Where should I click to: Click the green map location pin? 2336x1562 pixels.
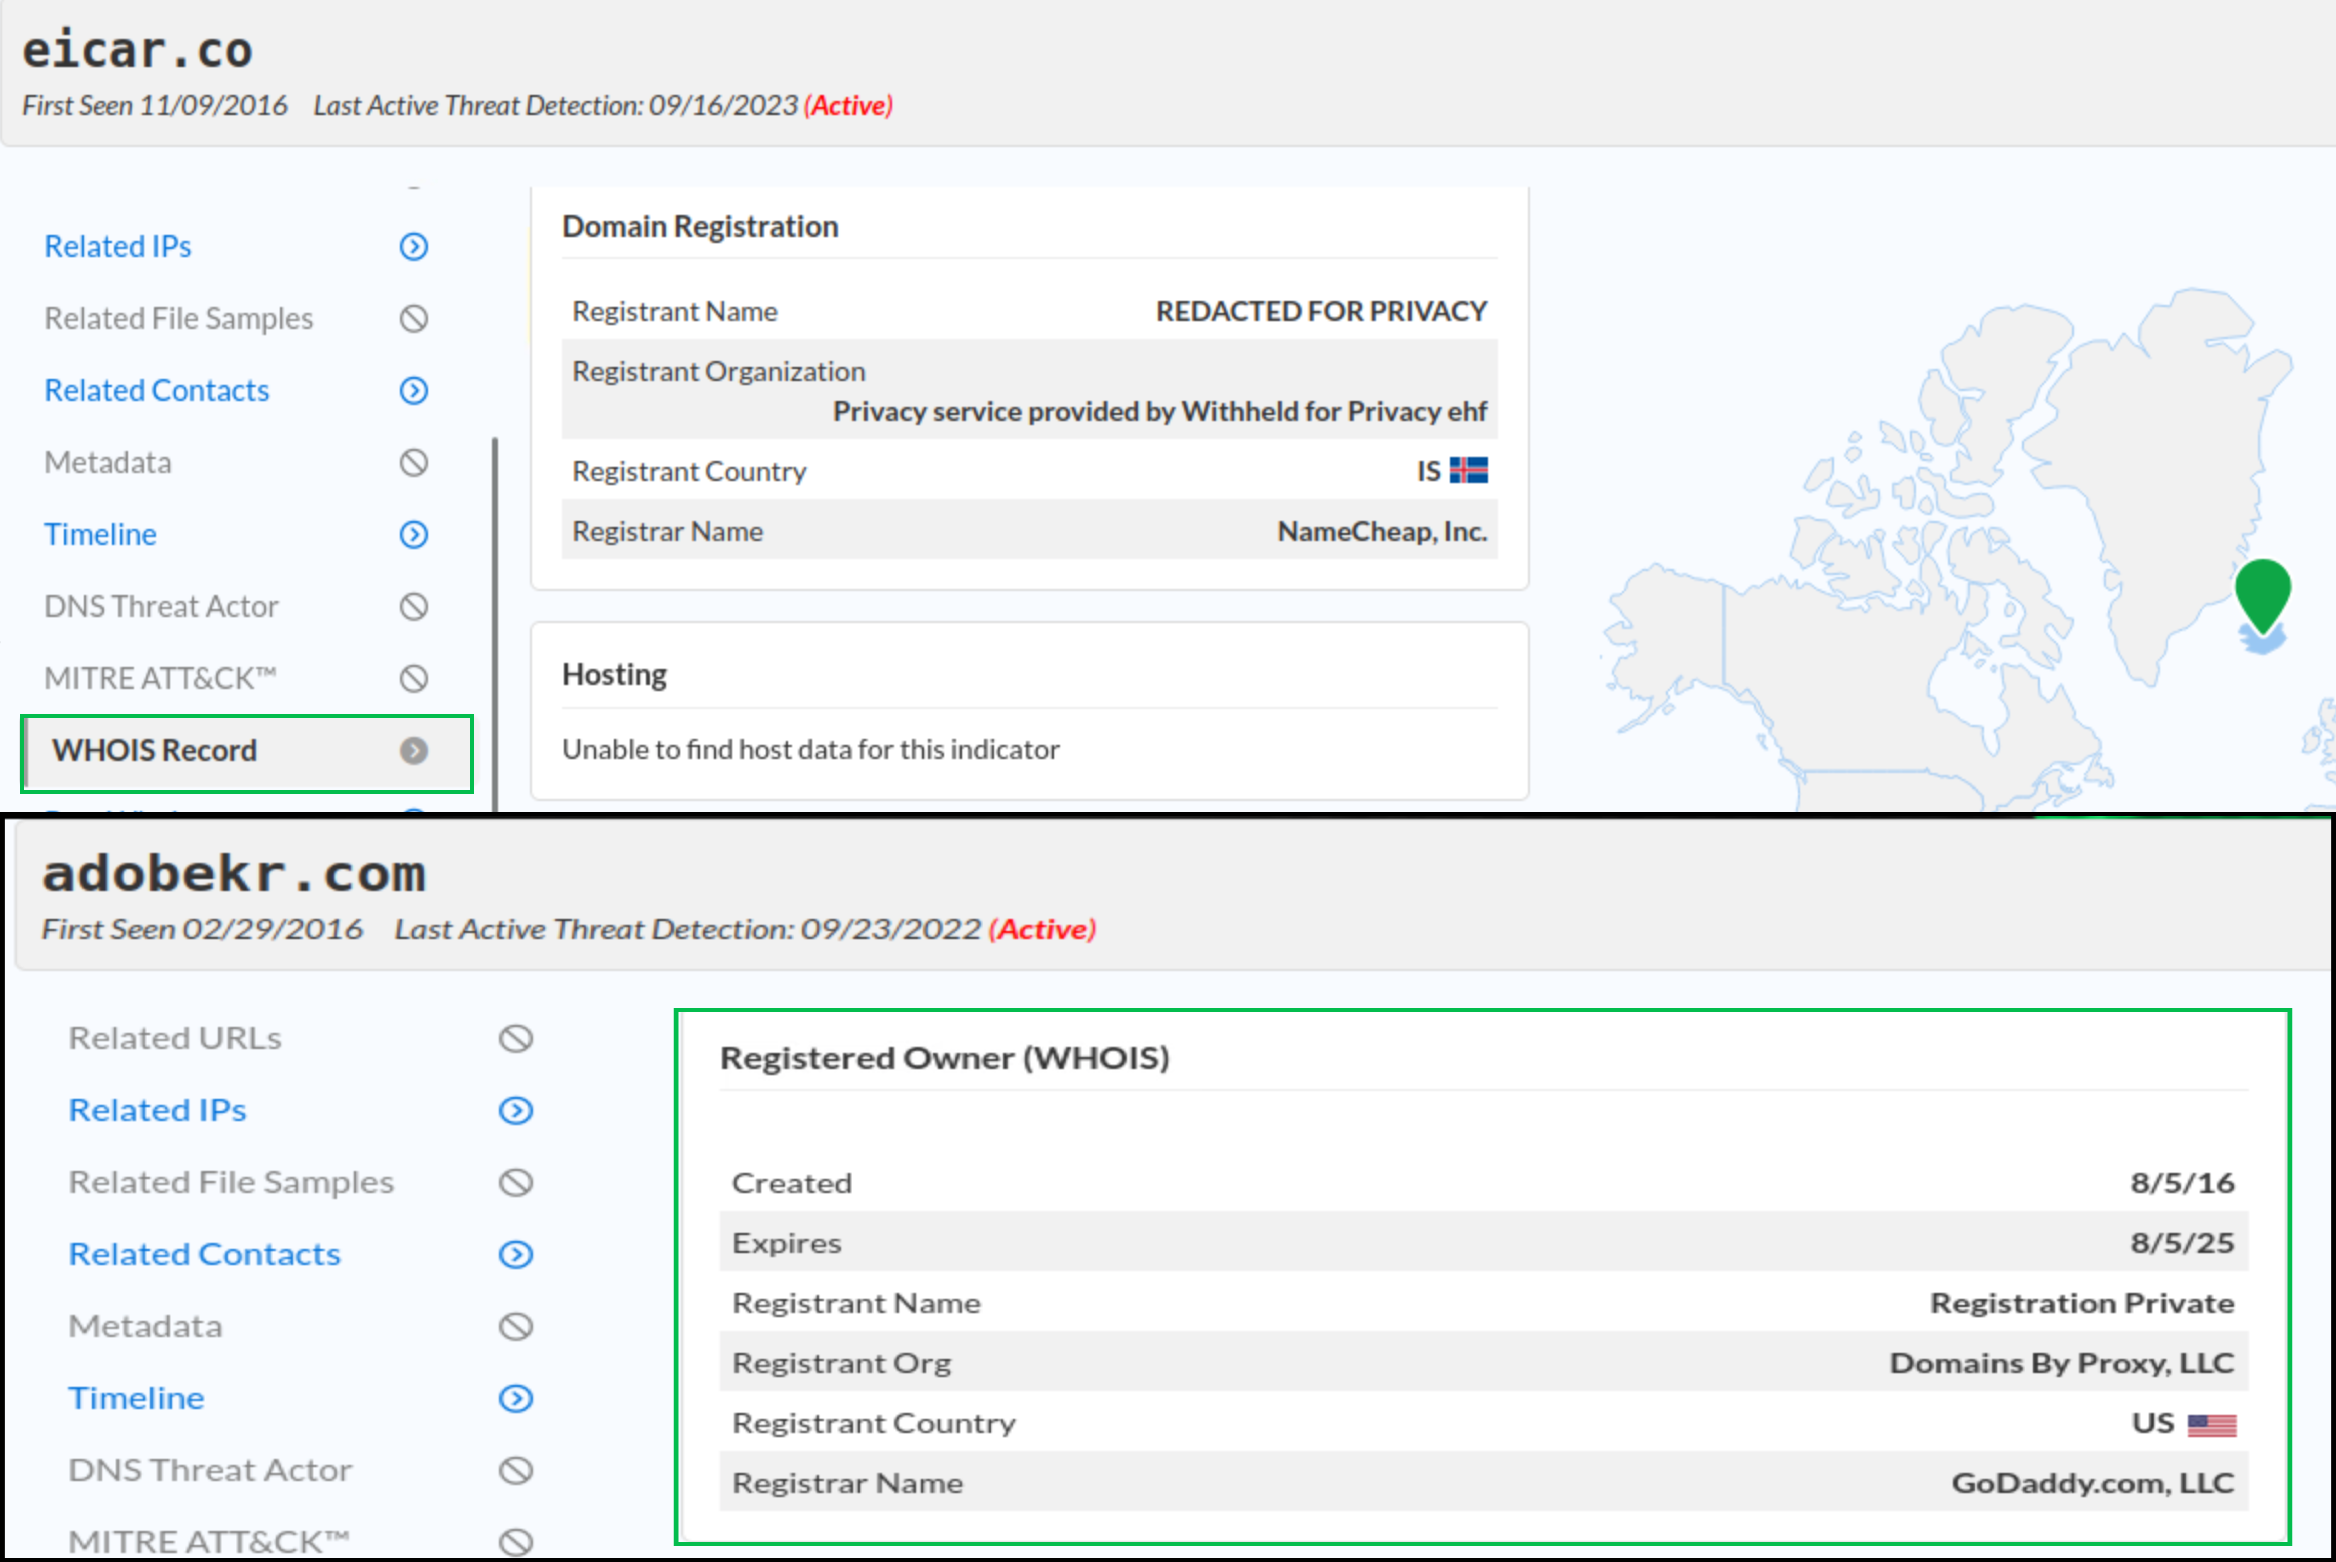[2262, 592]
